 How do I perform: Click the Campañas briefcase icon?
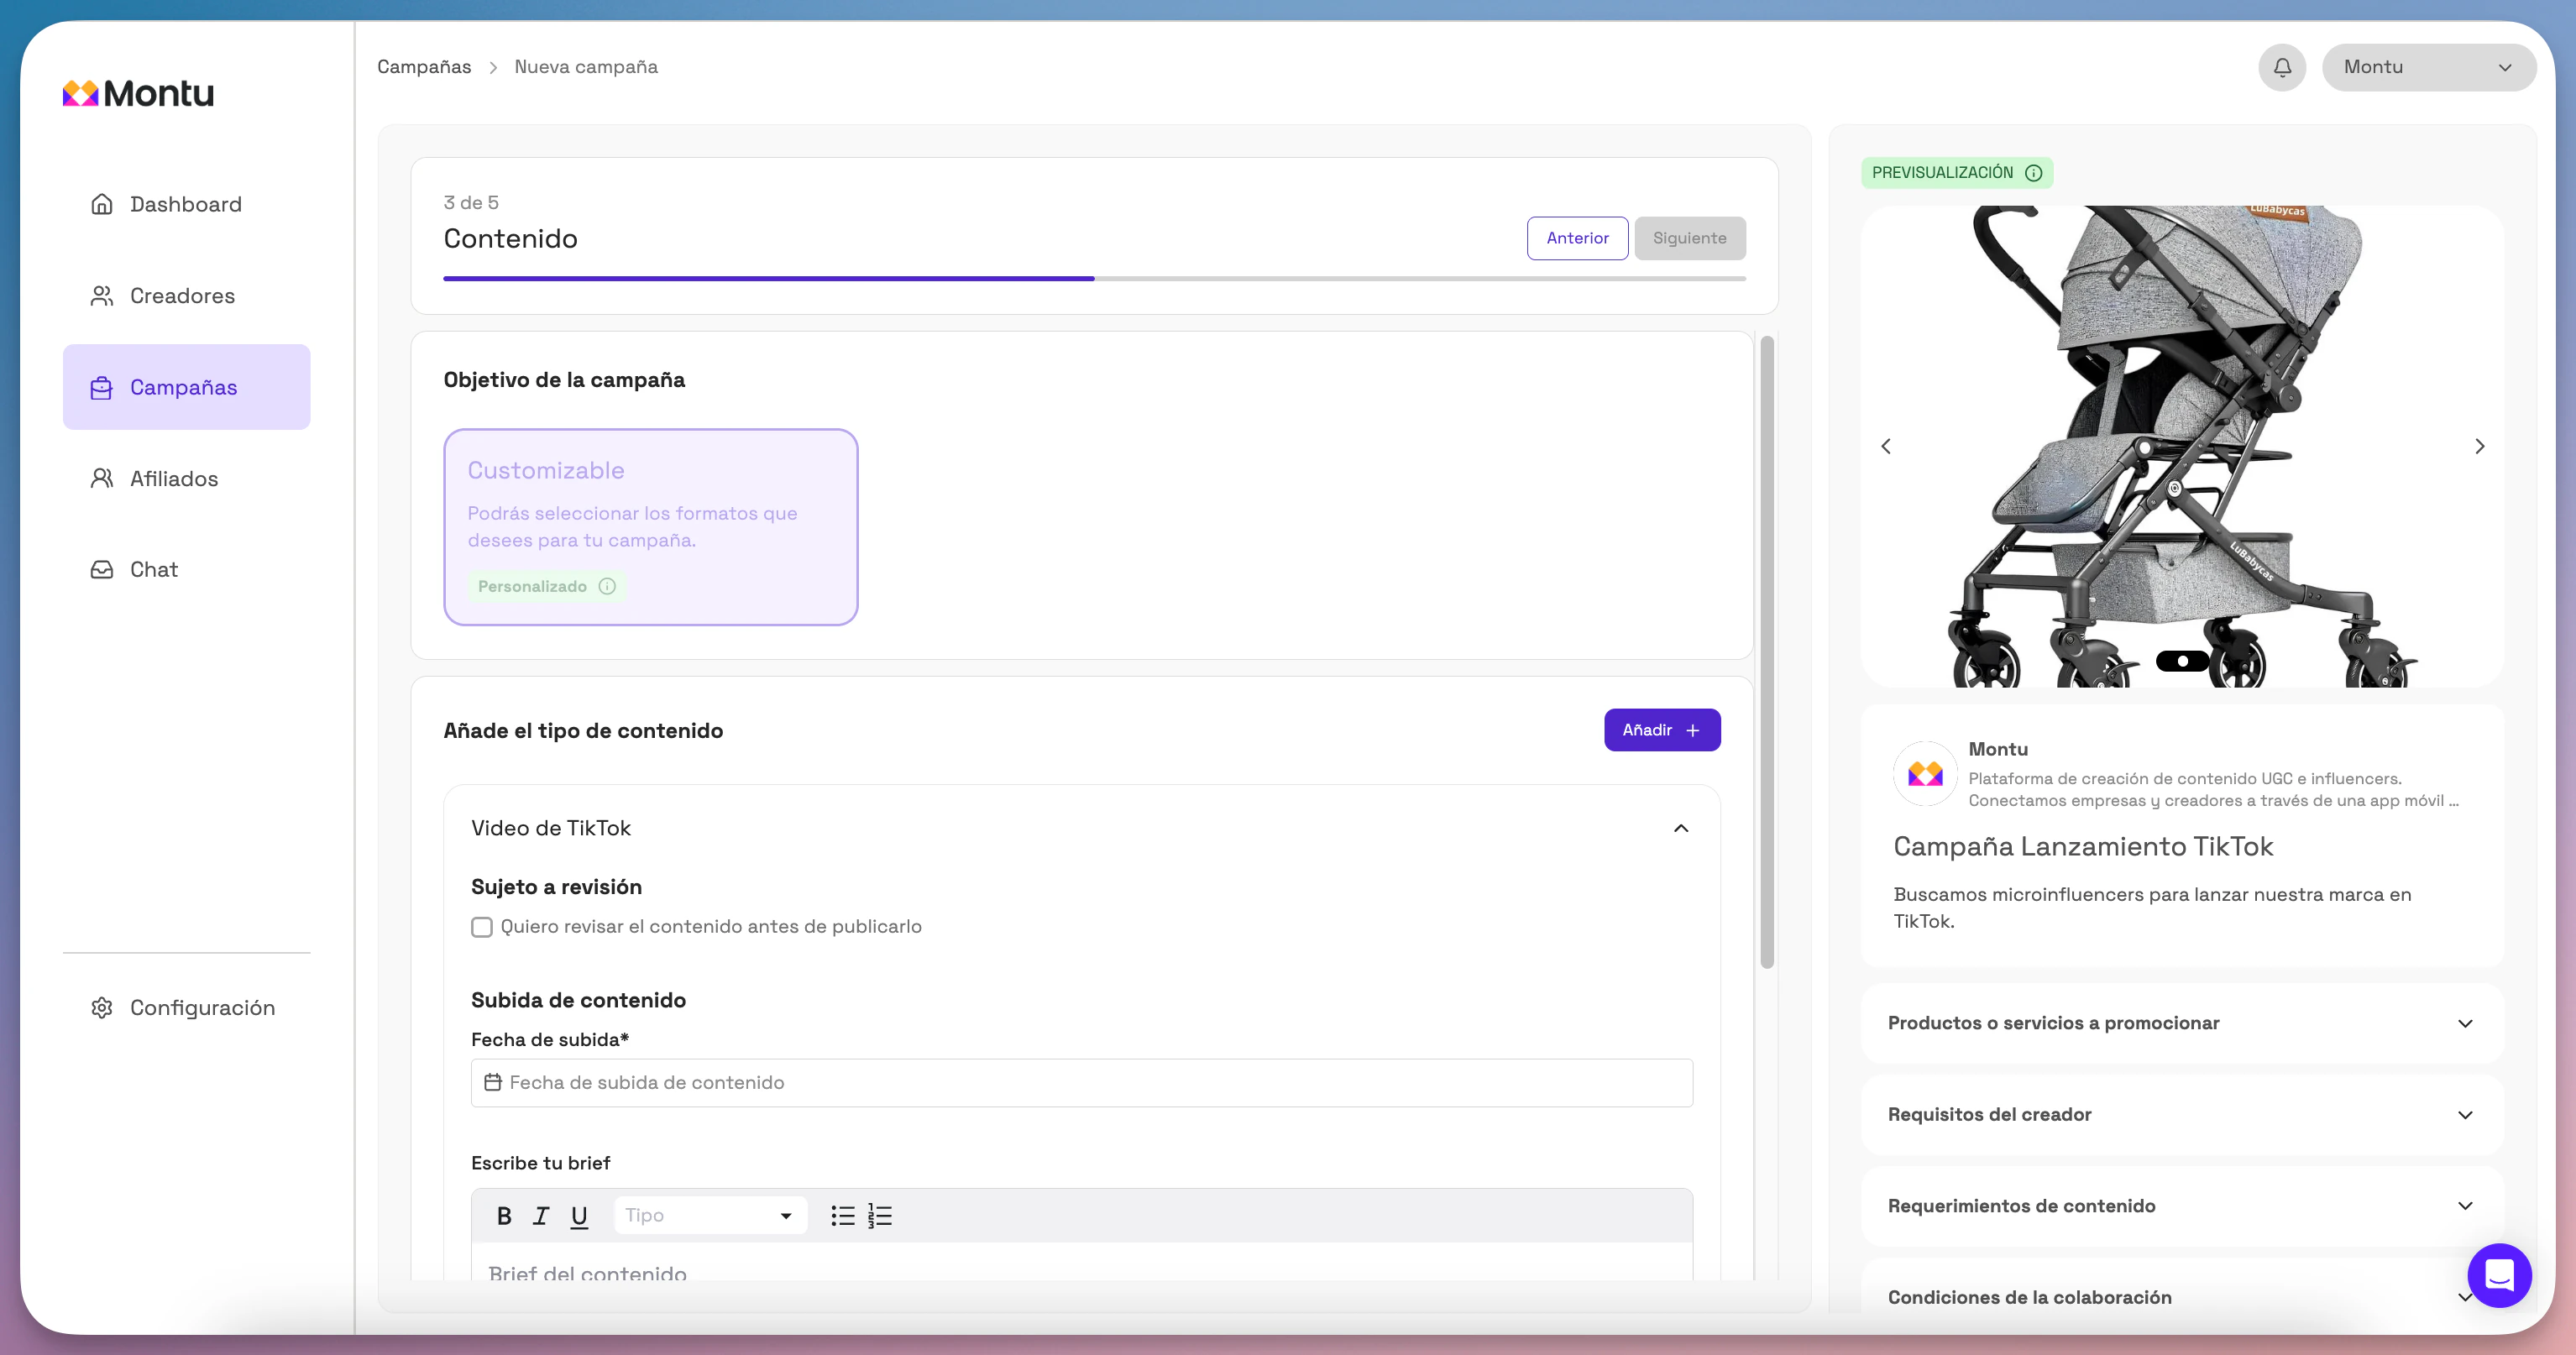tap(102, 388)
